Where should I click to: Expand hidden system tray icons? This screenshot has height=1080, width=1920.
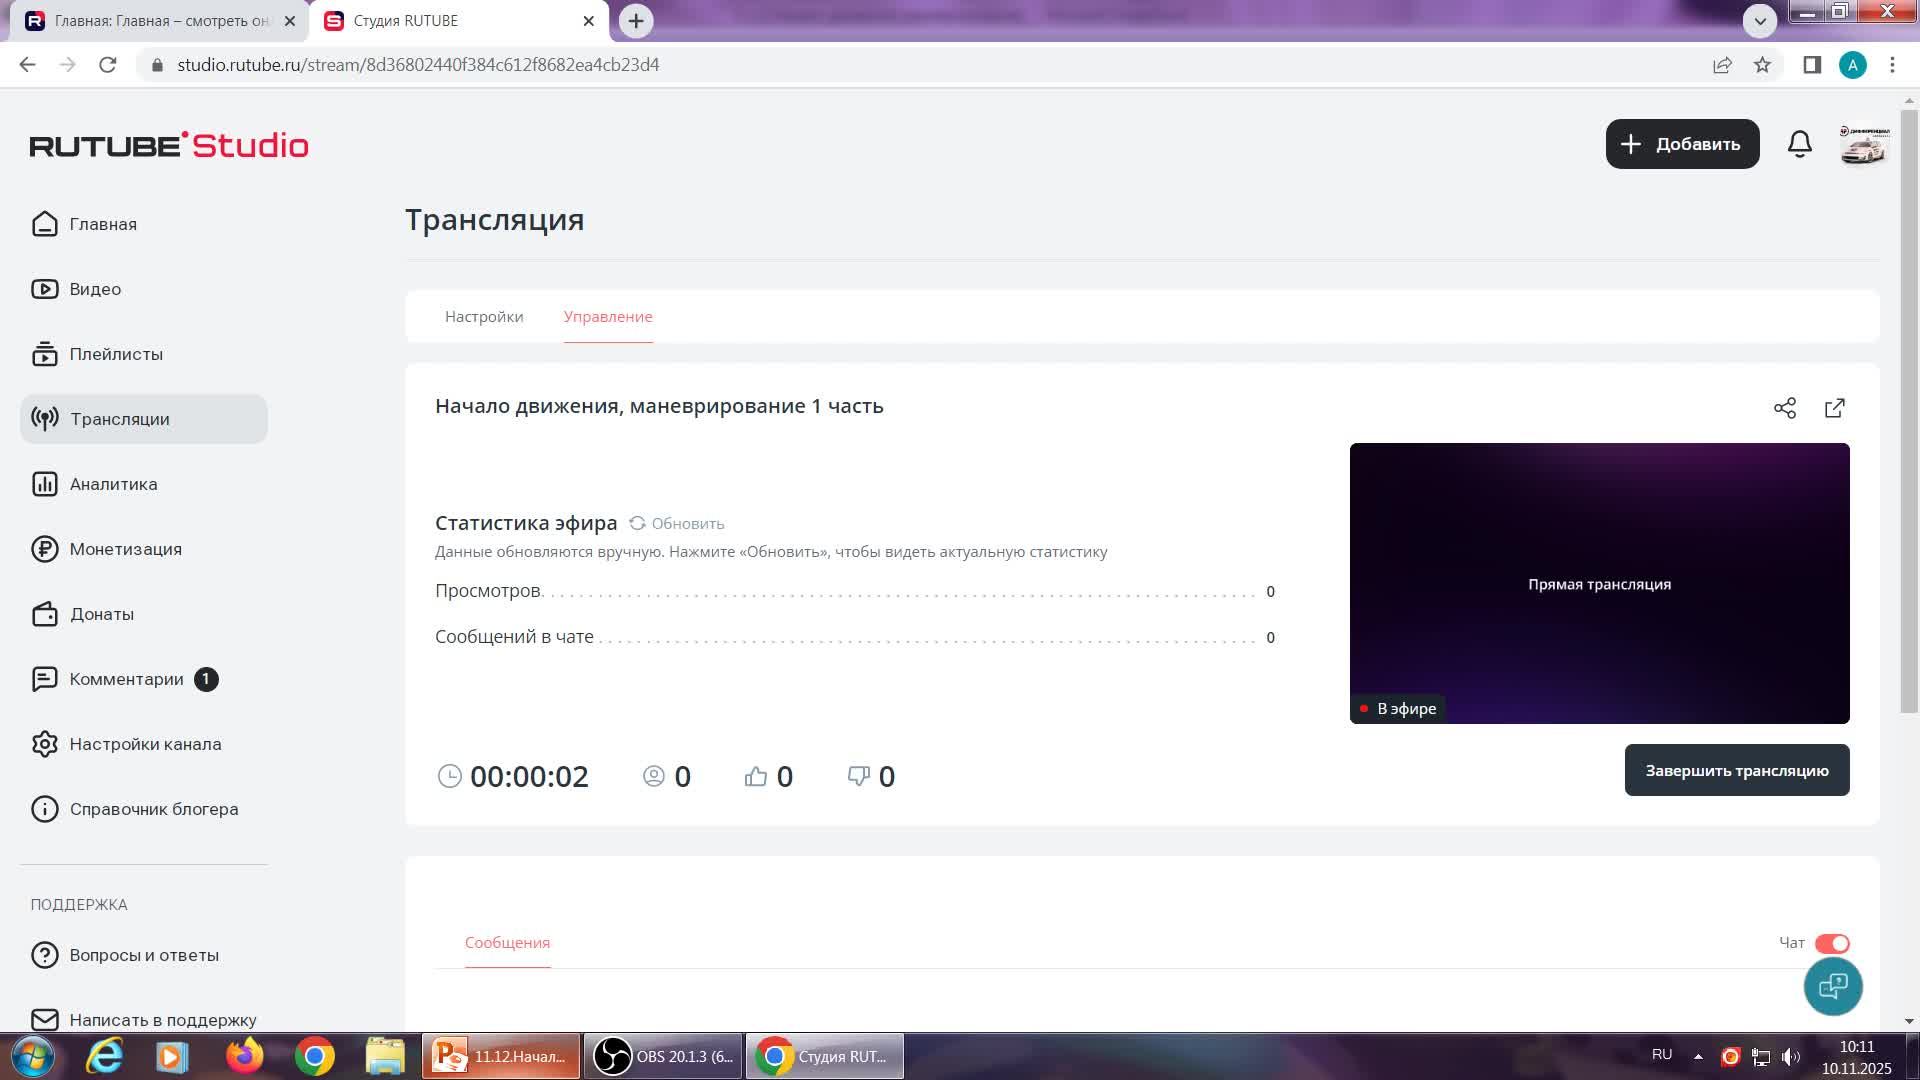(1698, 1055)
